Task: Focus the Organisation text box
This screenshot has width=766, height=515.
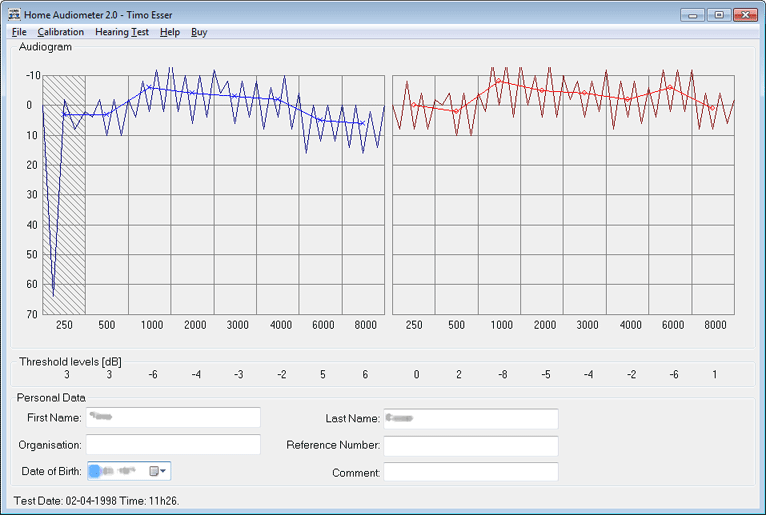Action: click(x=172, y=444)
